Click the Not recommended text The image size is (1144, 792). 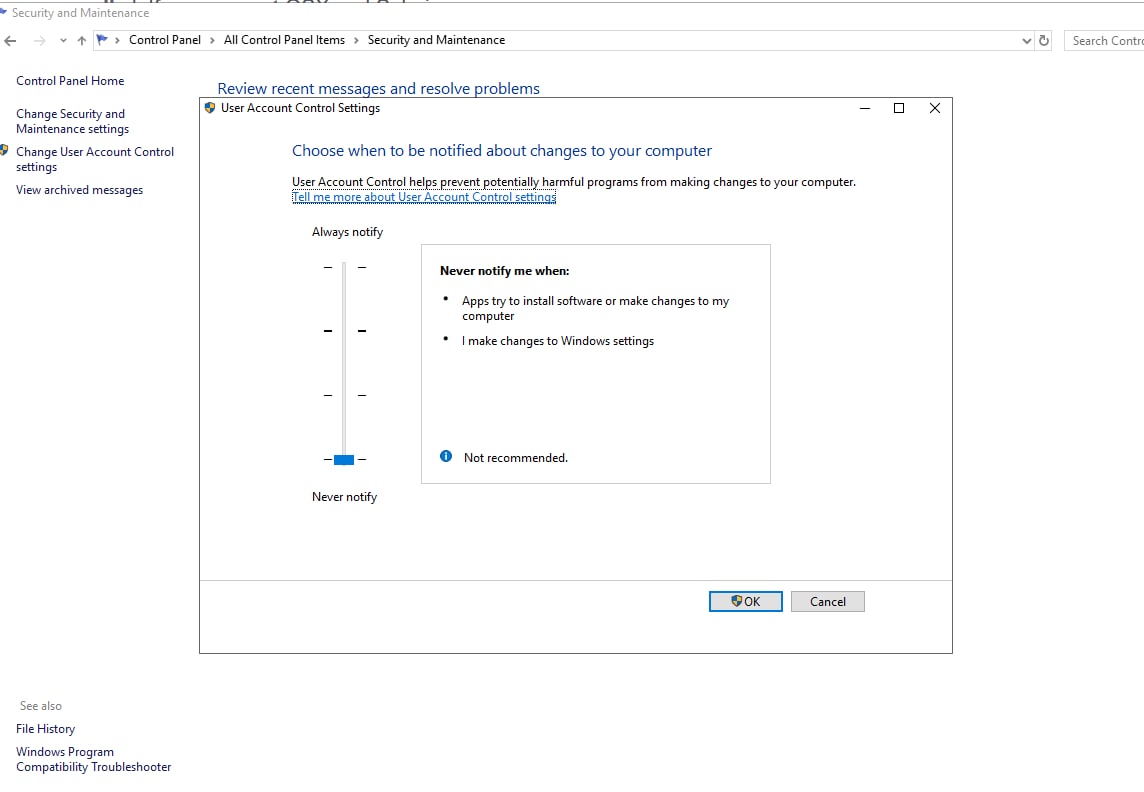[x=516, y=458]
